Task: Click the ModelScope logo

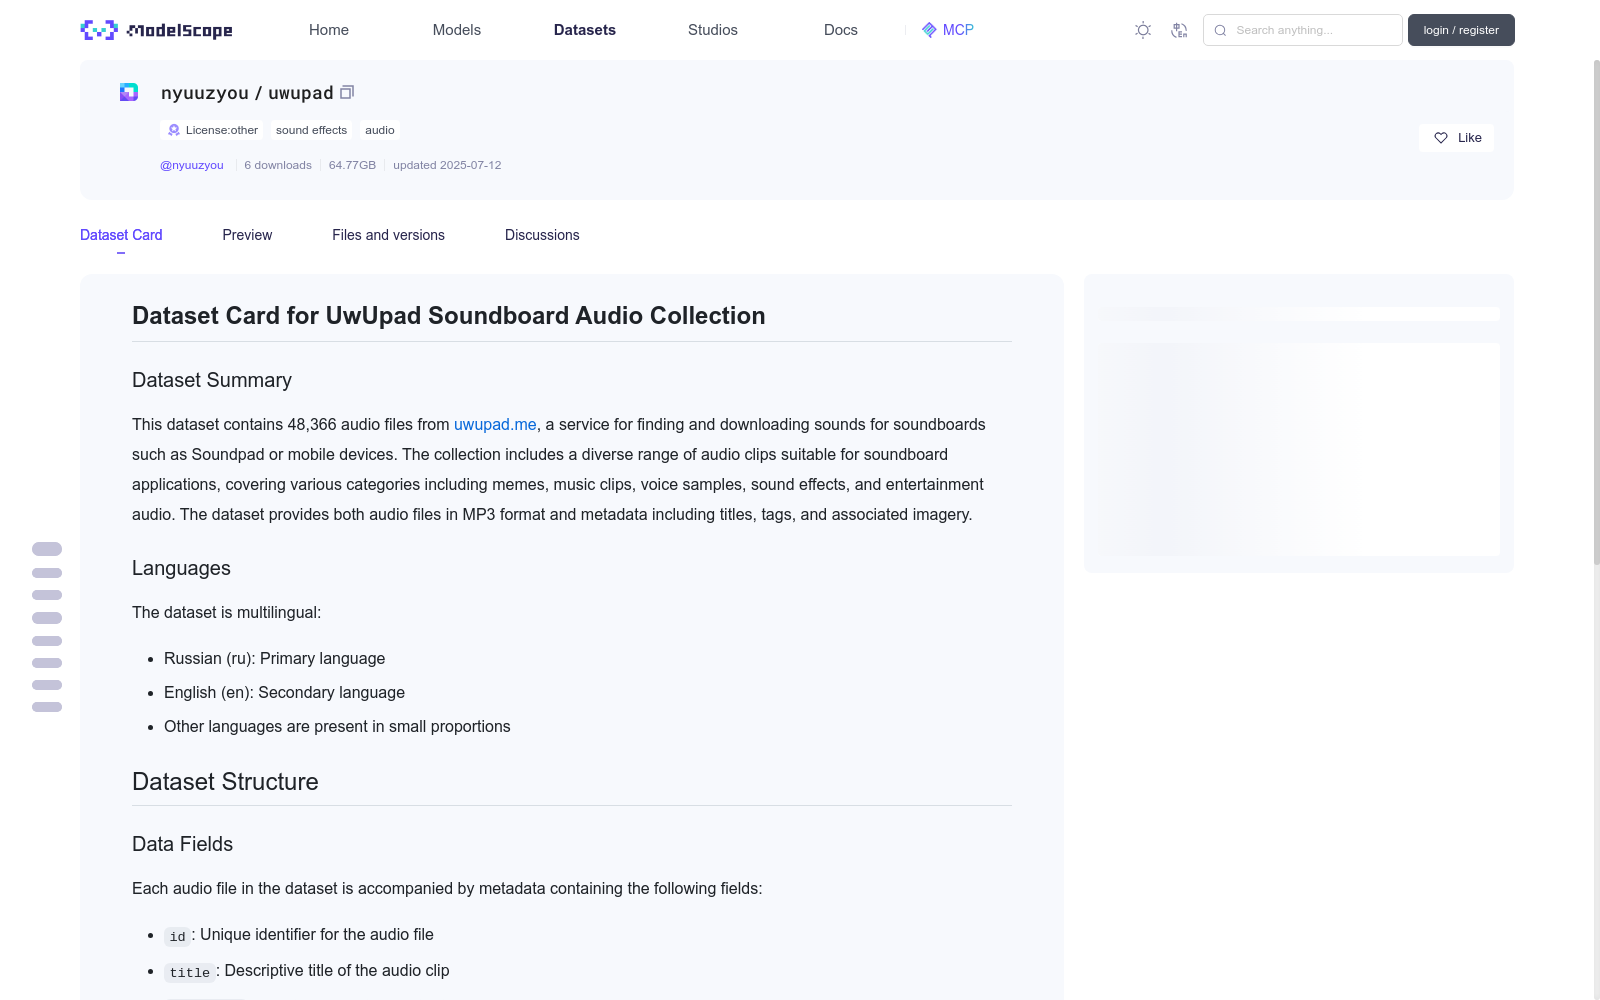Action: pyautogui.click(x=156, y=30)
